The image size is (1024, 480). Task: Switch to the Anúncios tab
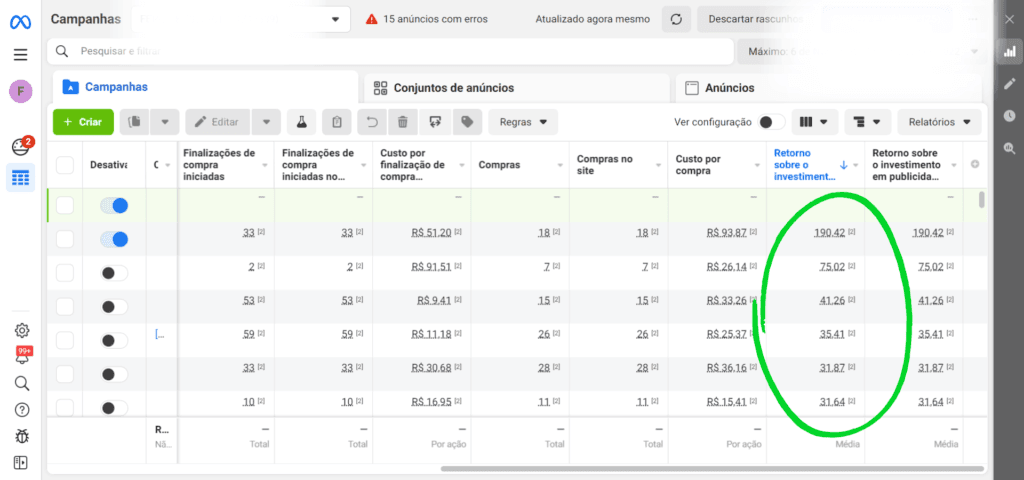[x=729, y=88]
